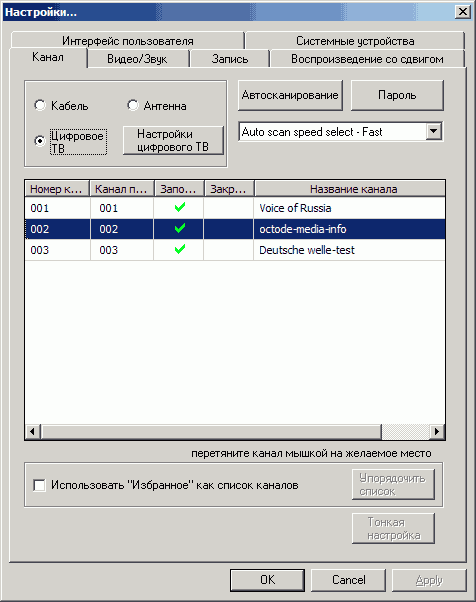The image size is (476, 602).
Task: Switch to the Системные устройства tab
Action: (355, 41)
